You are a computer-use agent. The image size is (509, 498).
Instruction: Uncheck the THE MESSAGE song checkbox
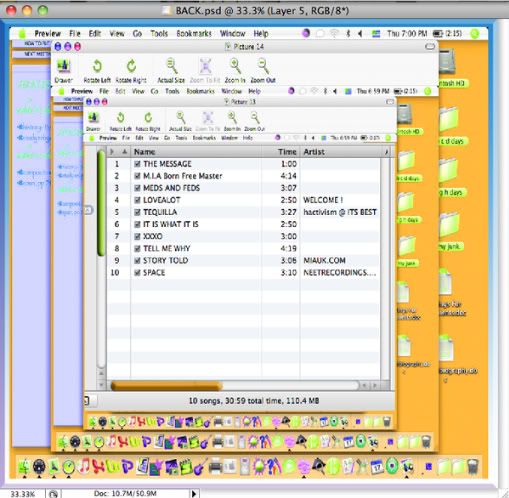tap(137, 164)
